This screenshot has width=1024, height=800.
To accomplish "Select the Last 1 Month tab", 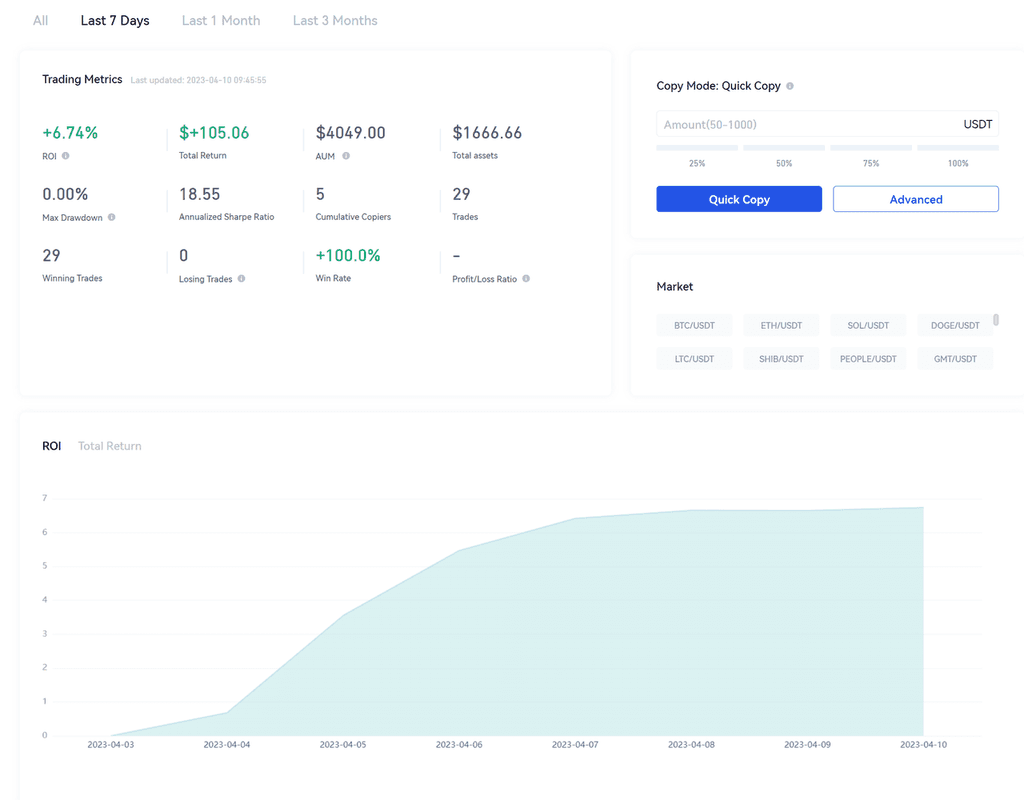I will point(221,20).
